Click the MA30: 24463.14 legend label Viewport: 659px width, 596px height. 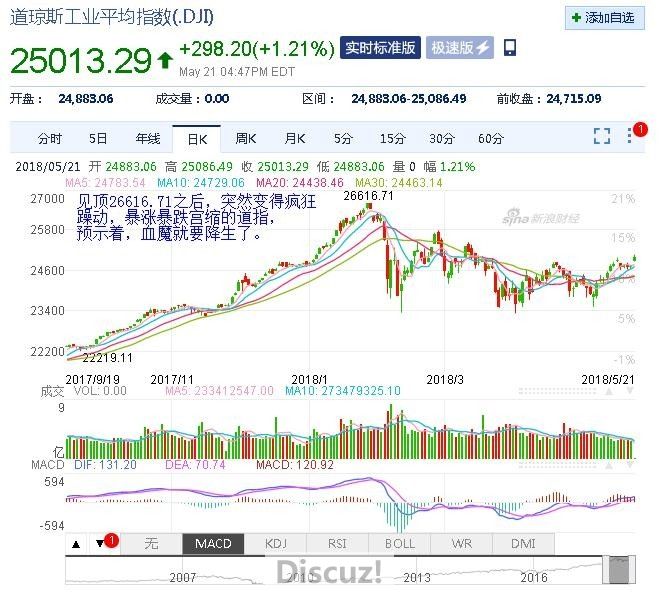pos(398,183)
